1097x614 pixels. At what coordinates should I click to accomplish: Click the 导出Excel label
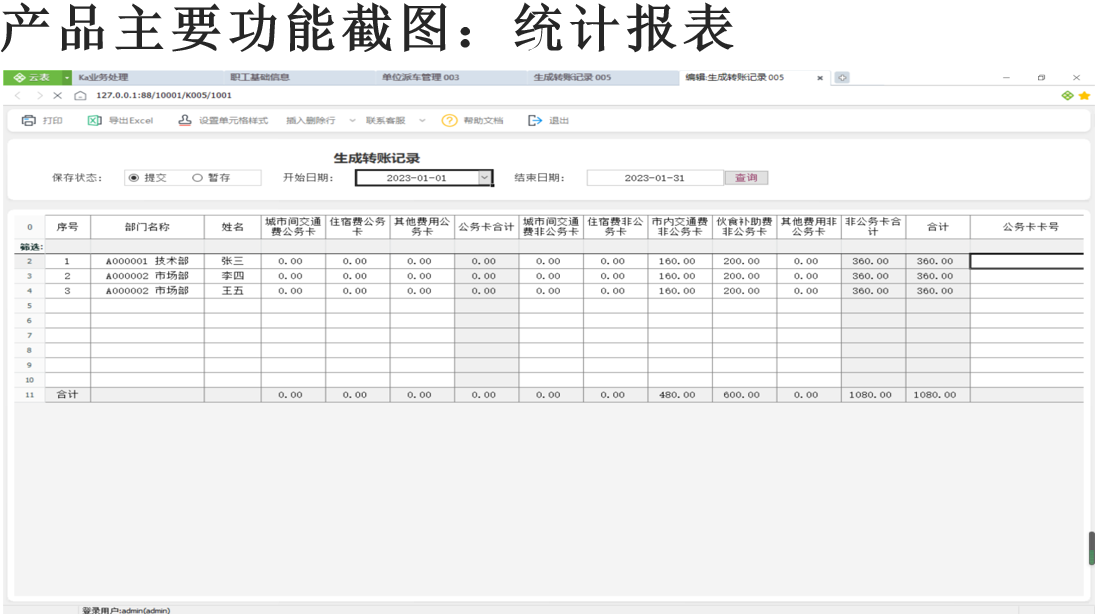(131, 120)
